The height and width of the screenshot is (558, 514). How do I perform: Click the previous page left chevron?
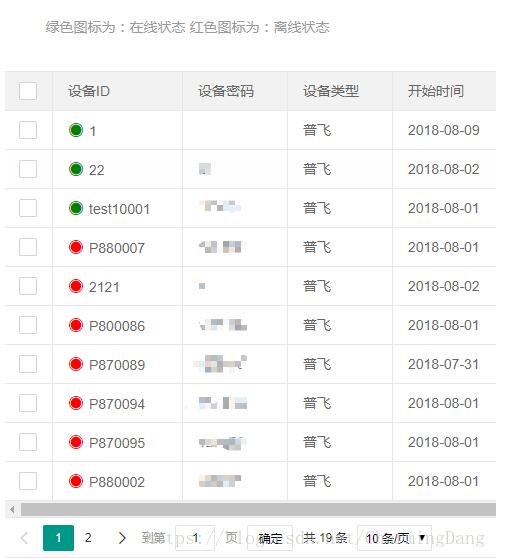(24, 538)
